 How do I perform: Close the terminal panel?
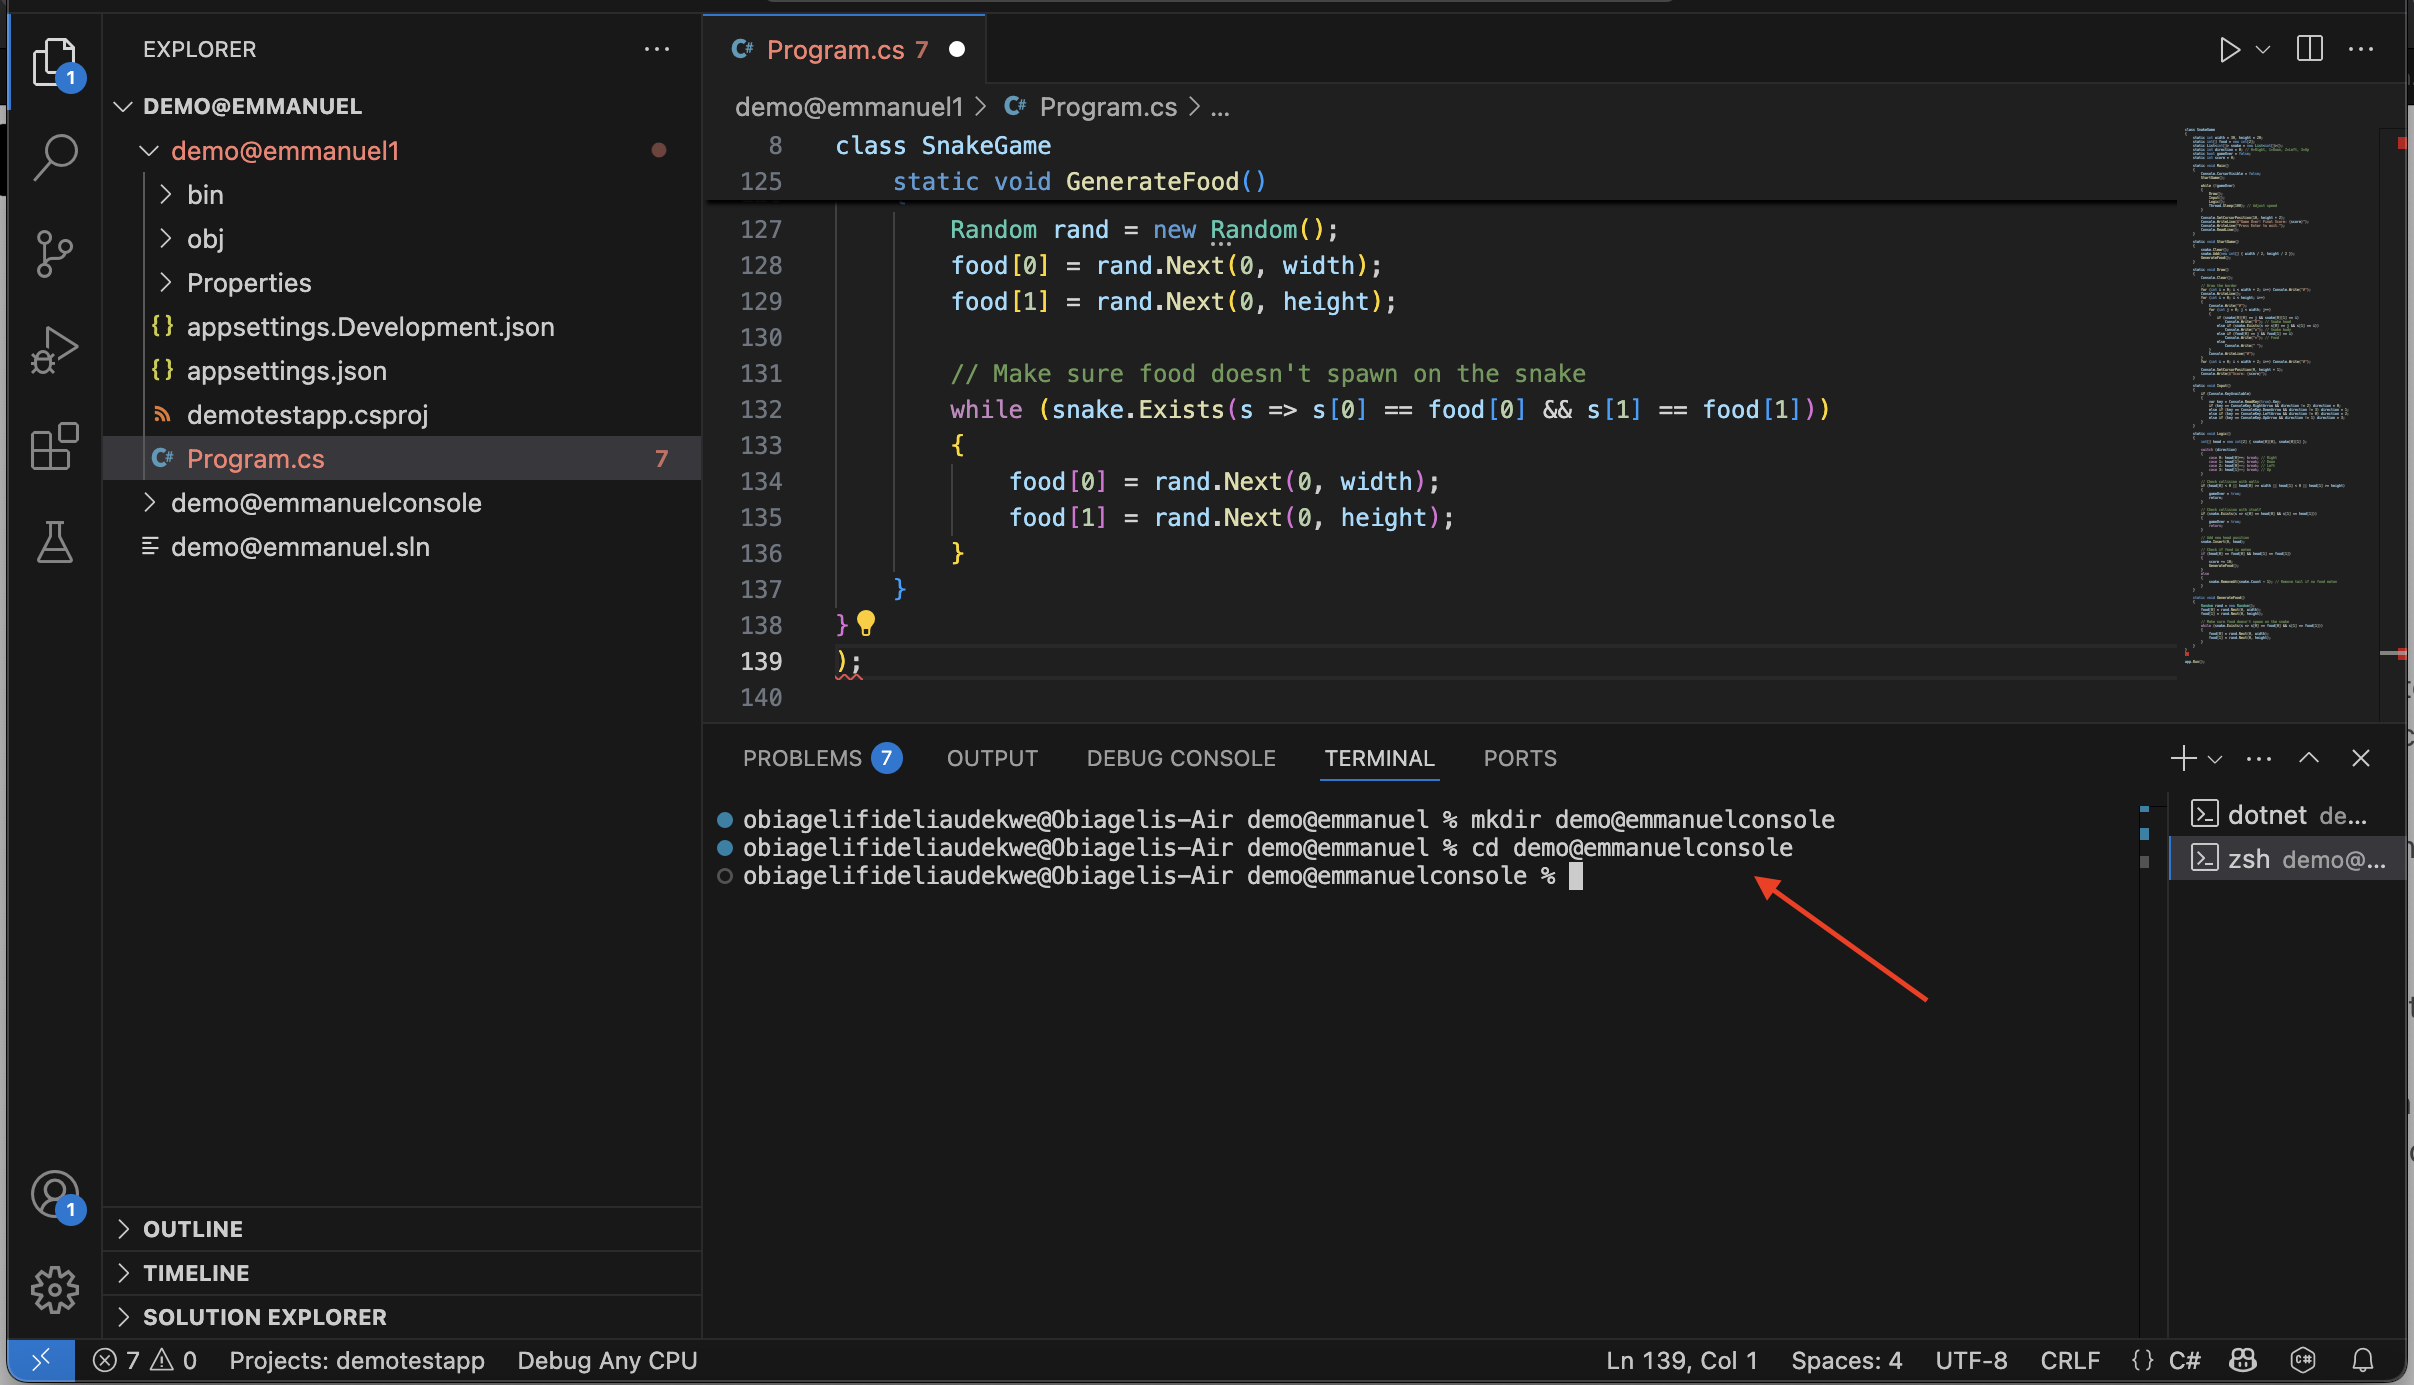click(x=2361, y=758)
